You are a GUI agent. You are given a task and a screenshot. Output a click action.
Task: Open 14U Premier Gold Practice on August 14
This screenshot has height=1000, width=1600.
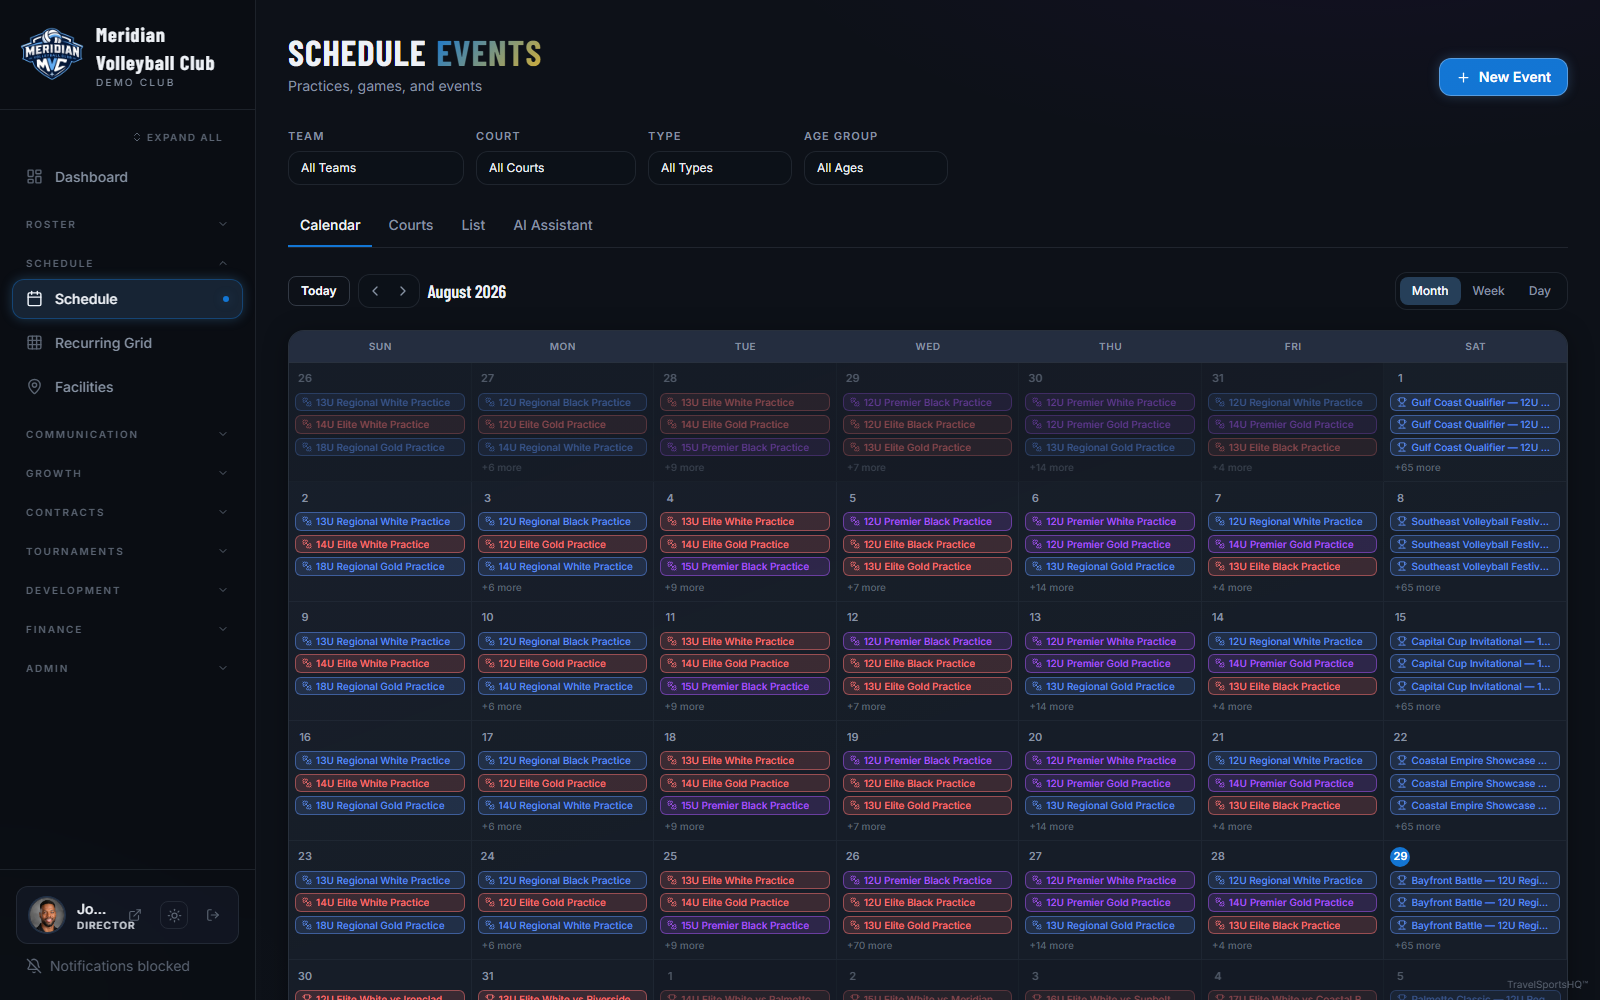pyautogui.click(x=1292, y=664)
